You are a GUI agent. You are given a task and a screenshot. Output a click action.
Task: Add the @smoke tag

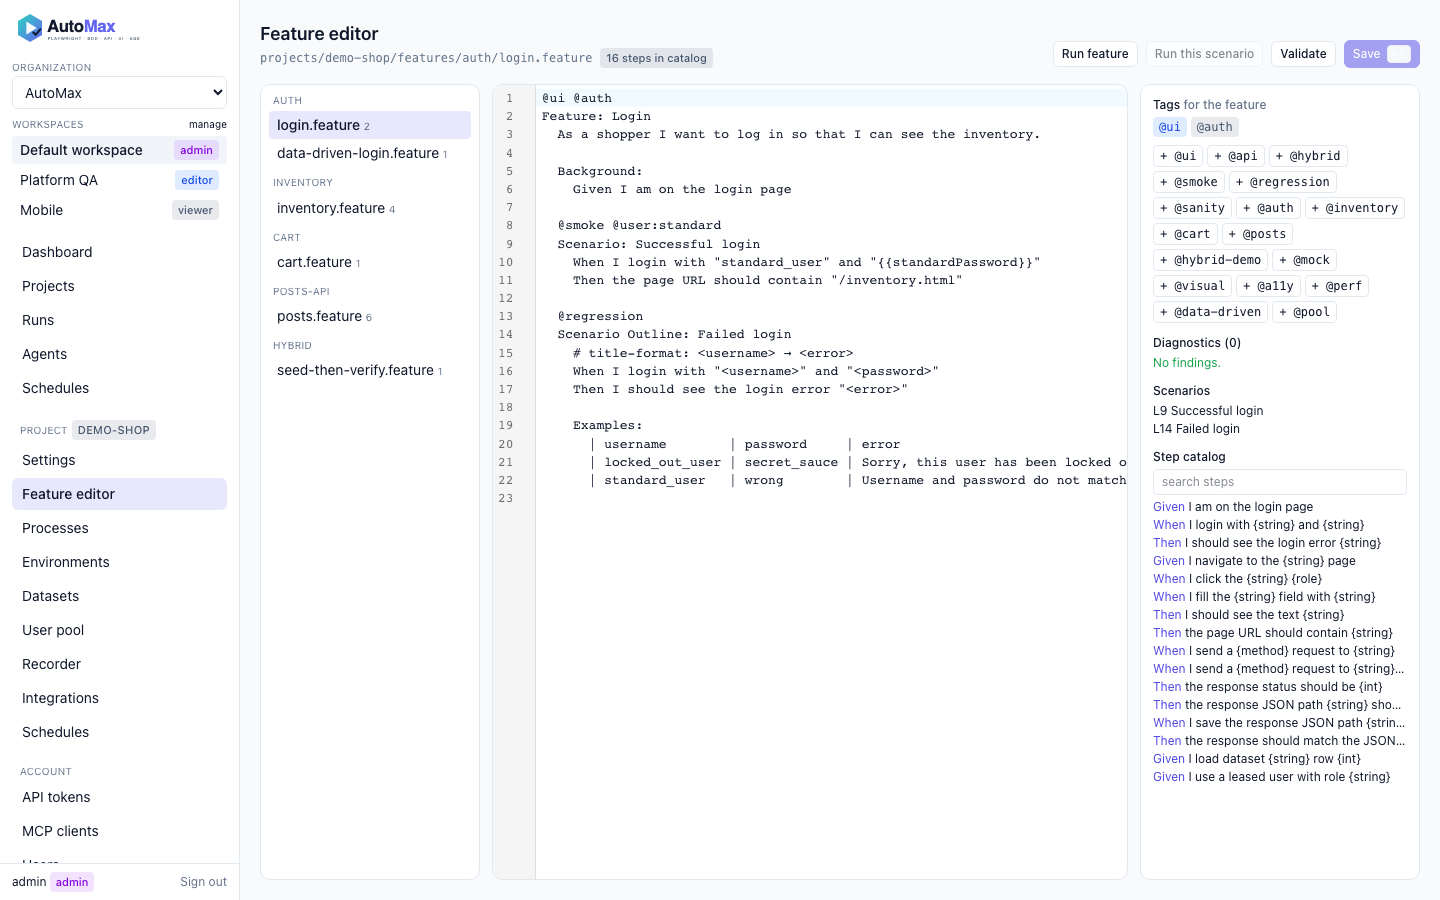point(1189,182)
